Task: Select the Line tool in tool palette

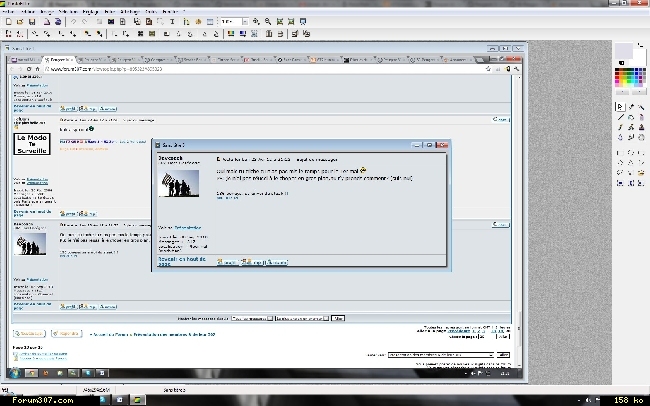Action: pyautogui.click(x=620, y=117)
